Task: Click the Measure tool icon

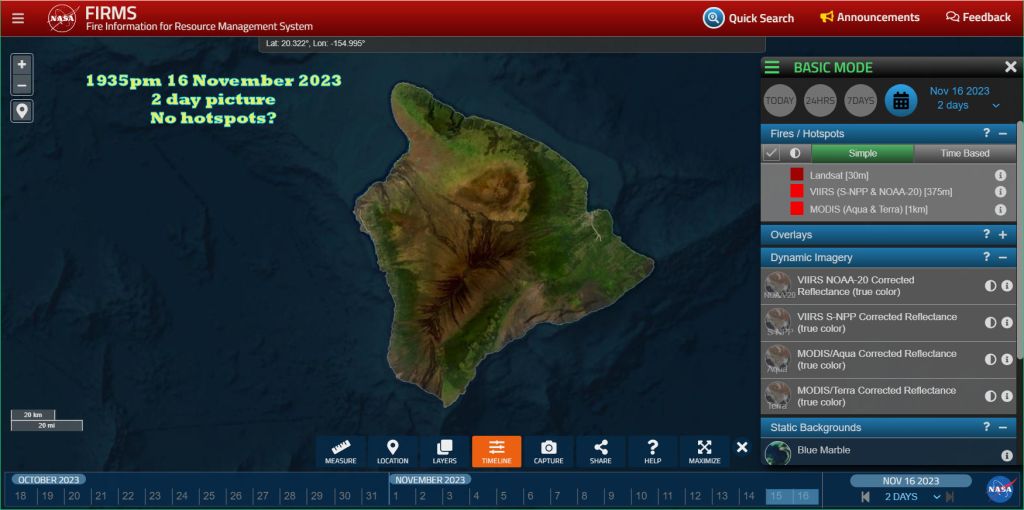Action: 341,451
